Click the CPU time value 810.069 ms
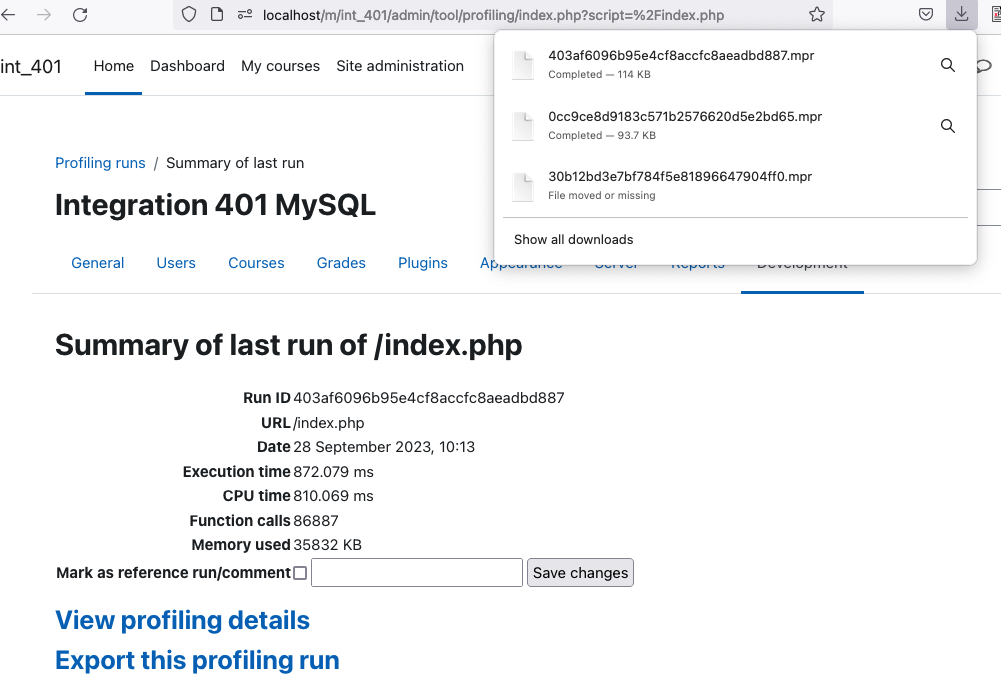 pyautogui.click(x=333, y=496)
